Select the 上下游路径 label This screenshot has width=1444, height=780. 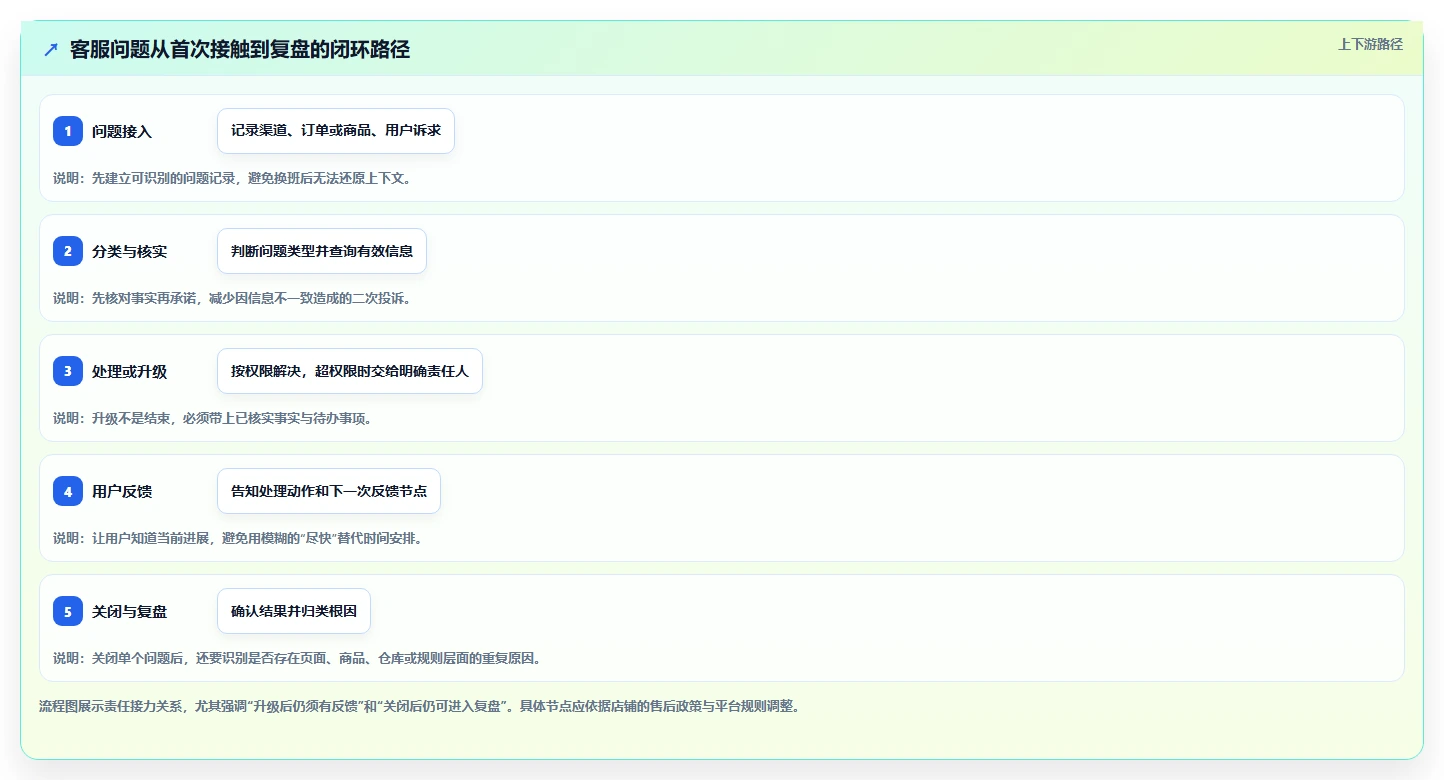click(x=1370, y=44)
